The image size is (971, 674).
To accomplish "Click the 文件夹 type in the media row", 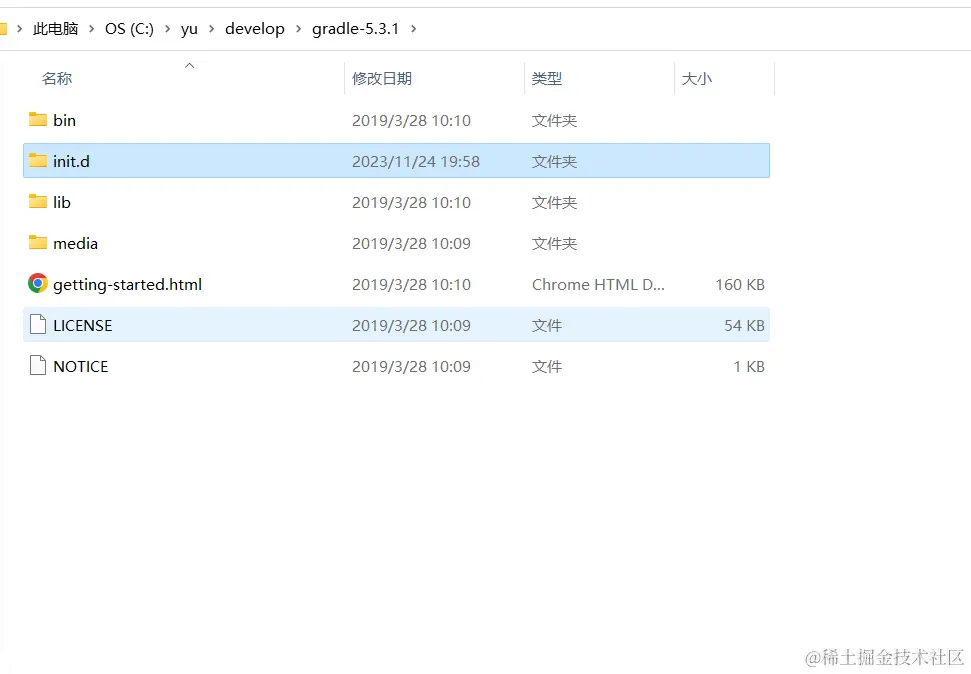I will click(x=554, y=243).
